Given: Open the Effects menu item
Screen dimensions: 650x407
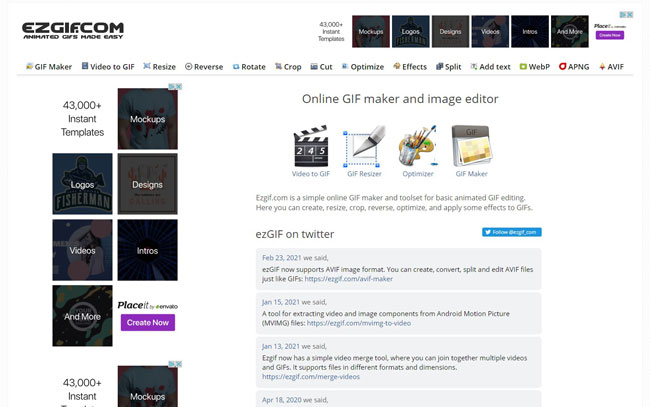Looking at the screenshot, I should (410, 67).
